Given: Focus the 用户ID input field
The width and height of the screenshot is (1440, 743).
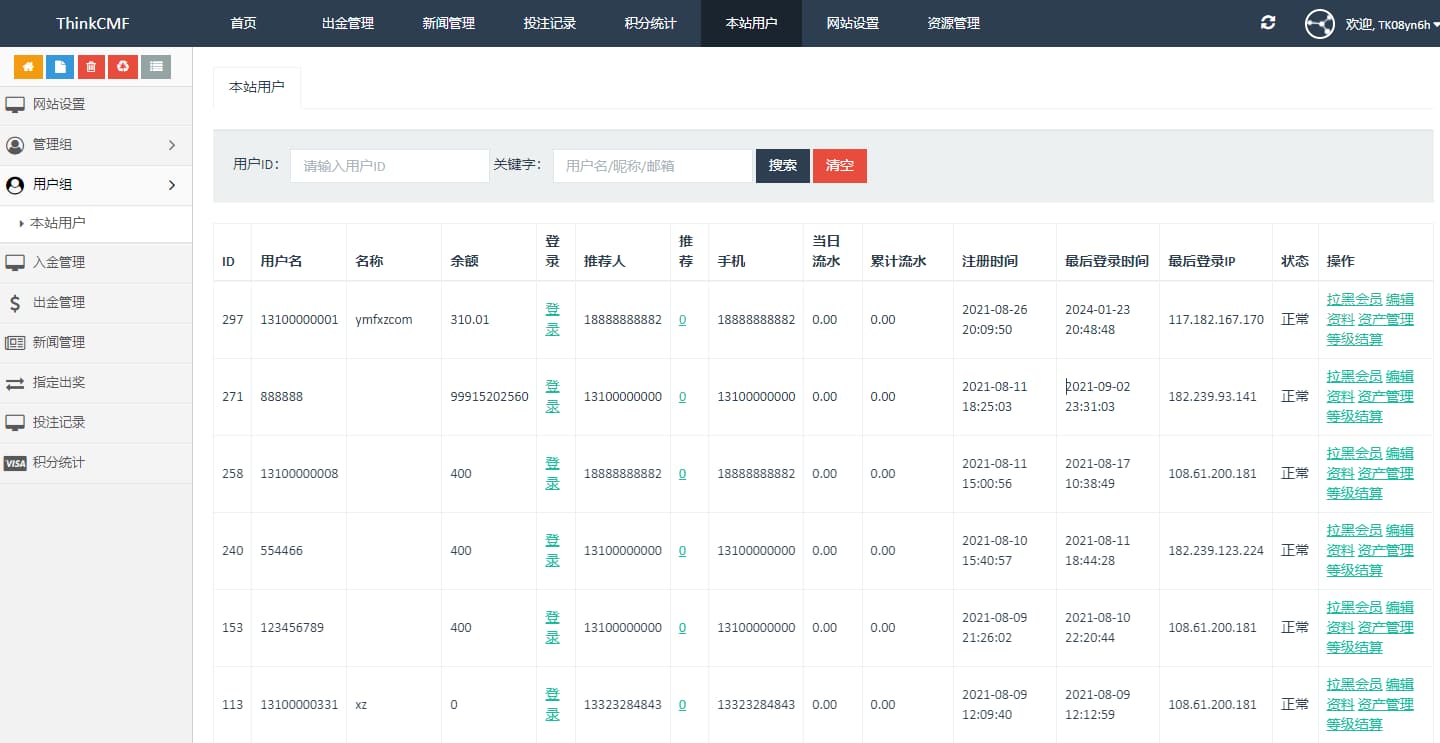Looking at the screenshot, I should 389,166.
